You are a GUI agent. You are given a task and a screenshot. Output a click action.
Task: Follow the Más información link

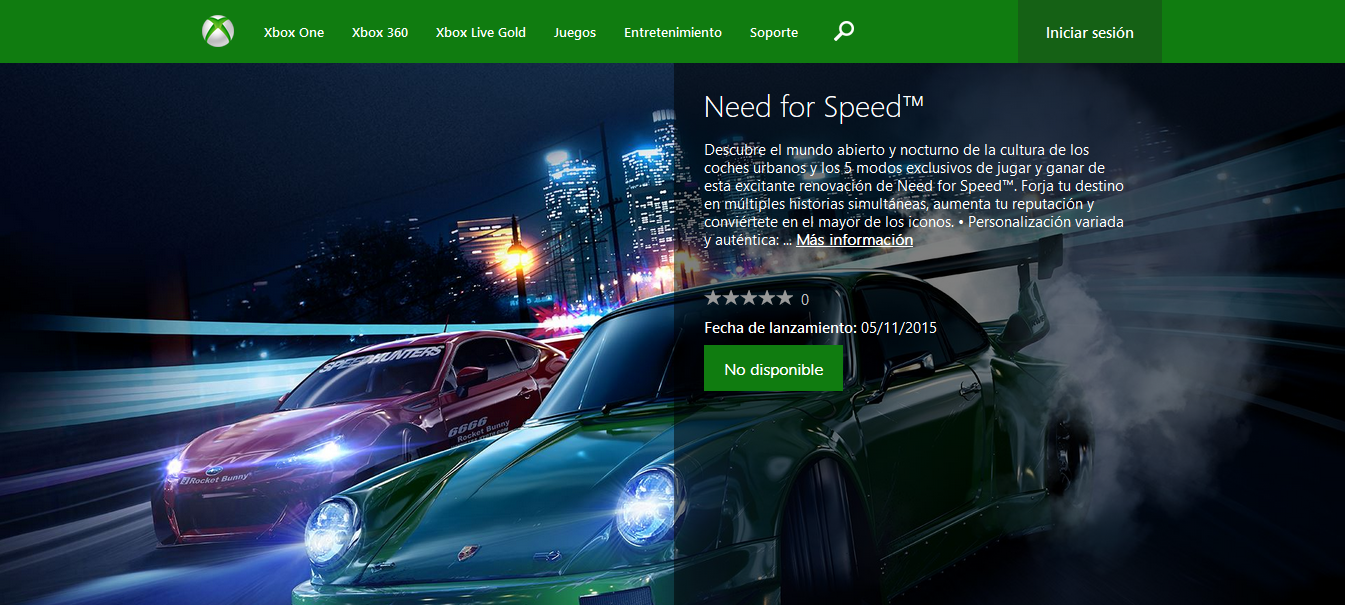855,240
